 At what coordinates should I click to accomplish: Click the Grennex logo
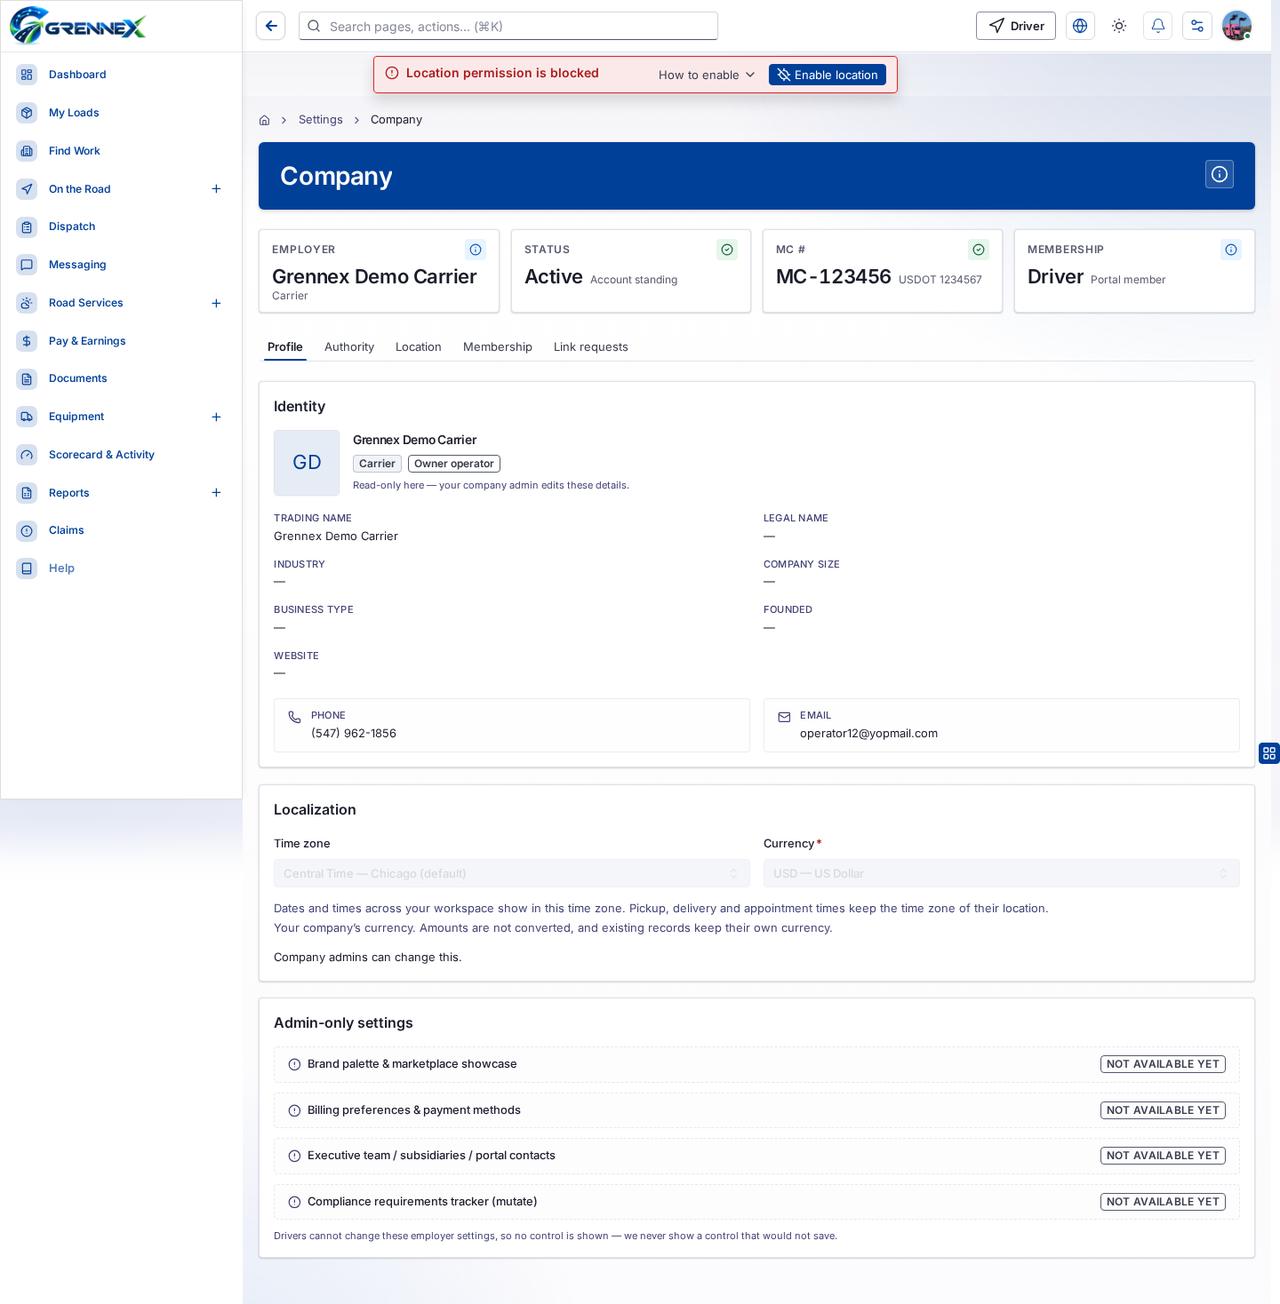(78, 26)
